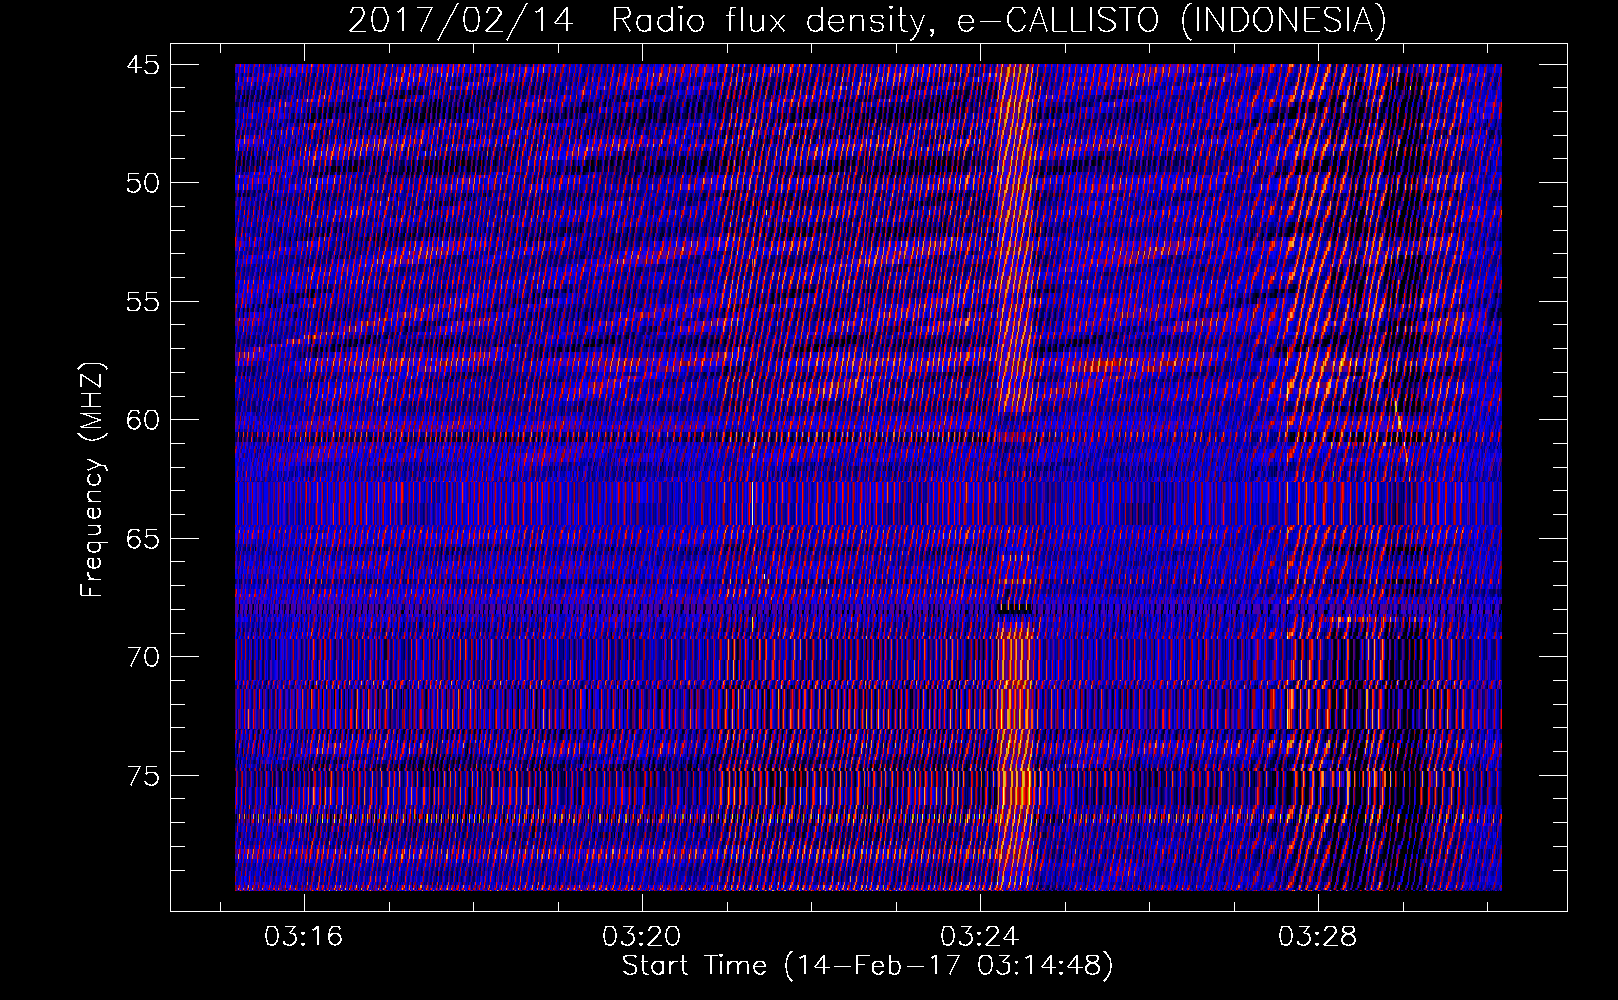This screenshot has height=1000, width=1618.
Task: Click the 03:20 time tick label
Action: click(641, 936)
